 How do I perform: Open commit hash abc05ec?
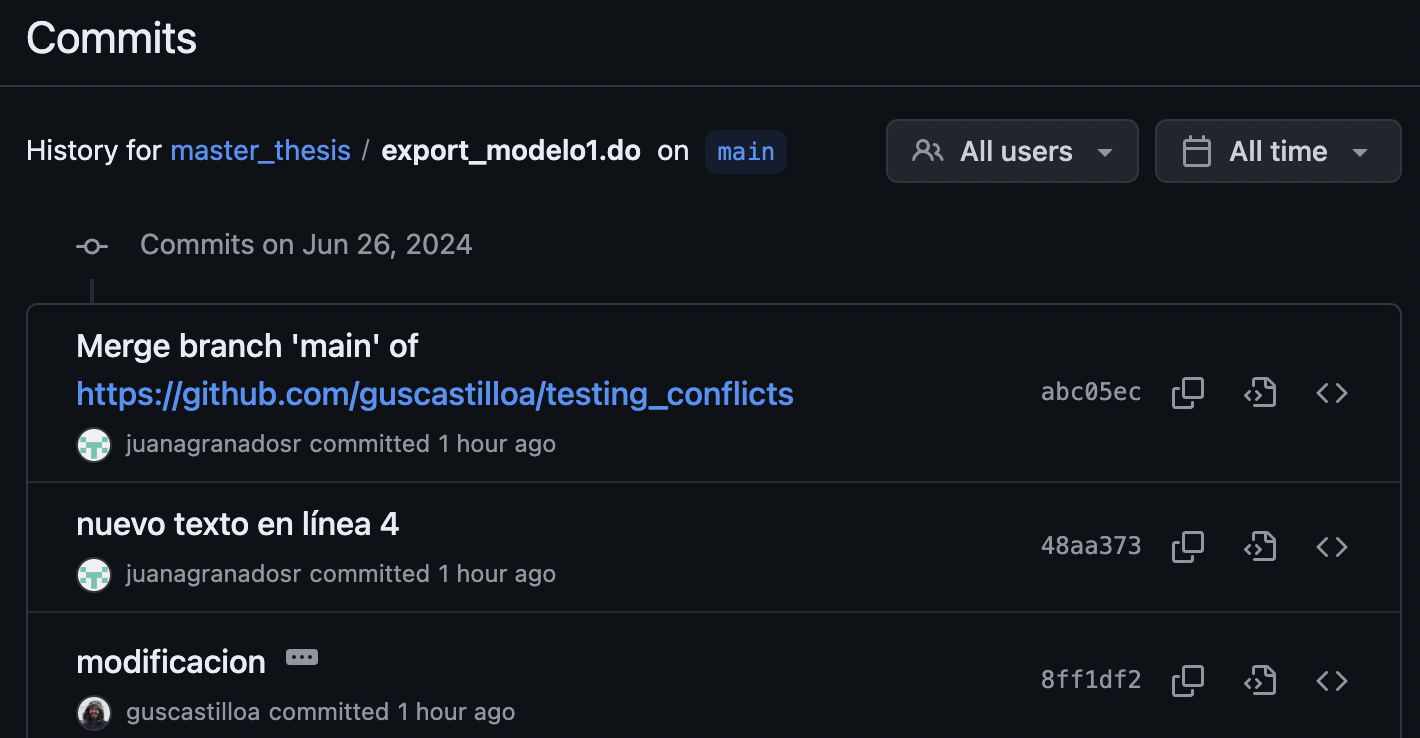(1091, 392)
